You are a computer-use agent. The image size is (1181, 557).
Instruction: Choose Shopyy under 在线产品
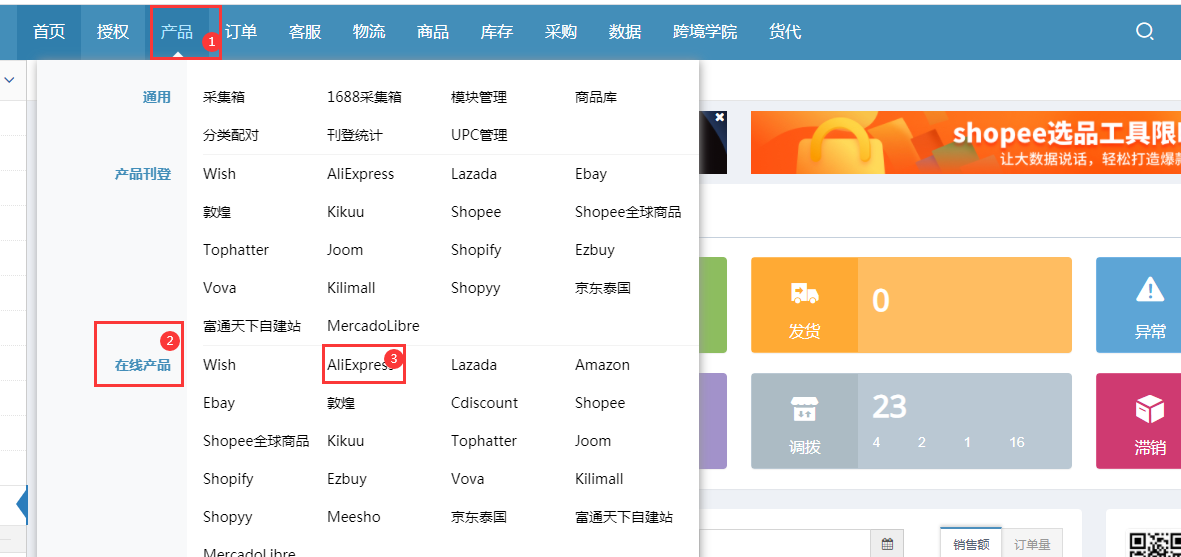tap(227, 518)
